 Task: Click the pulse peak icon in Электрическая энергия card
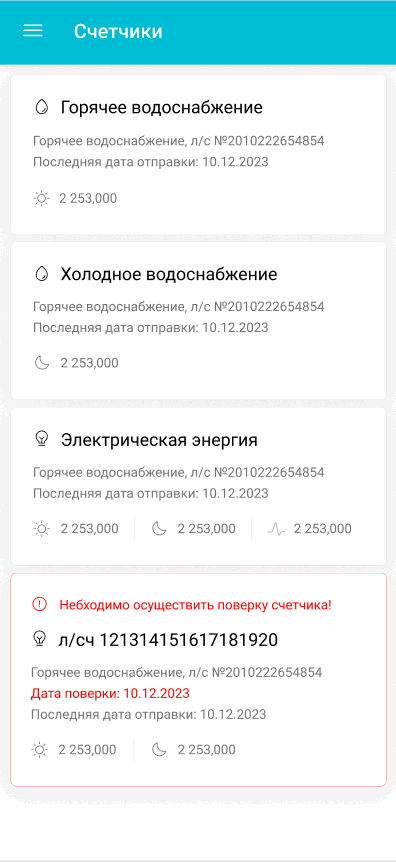click(x=276, y=529)
